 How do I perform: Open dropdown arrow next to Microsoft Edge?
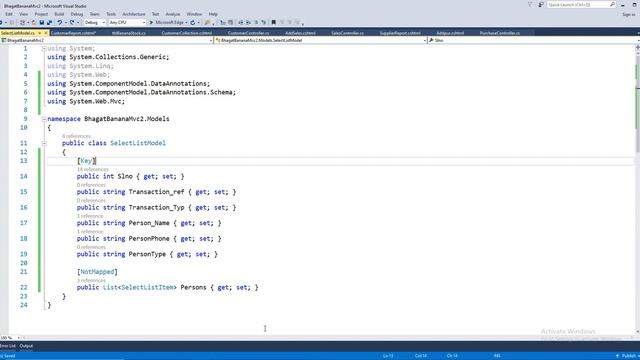[x=186, y=22]
